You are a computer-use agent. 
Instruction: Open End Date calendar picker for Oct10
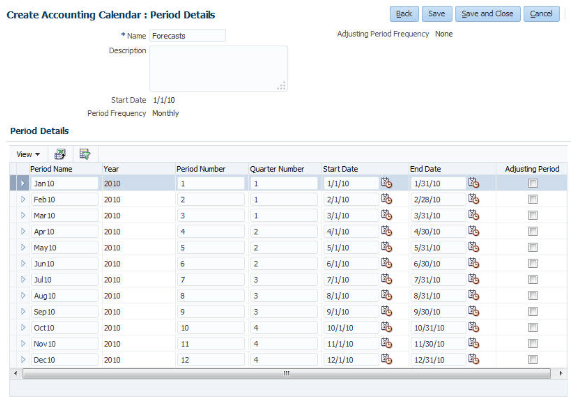pyautogui.click(x=474, y=327)
